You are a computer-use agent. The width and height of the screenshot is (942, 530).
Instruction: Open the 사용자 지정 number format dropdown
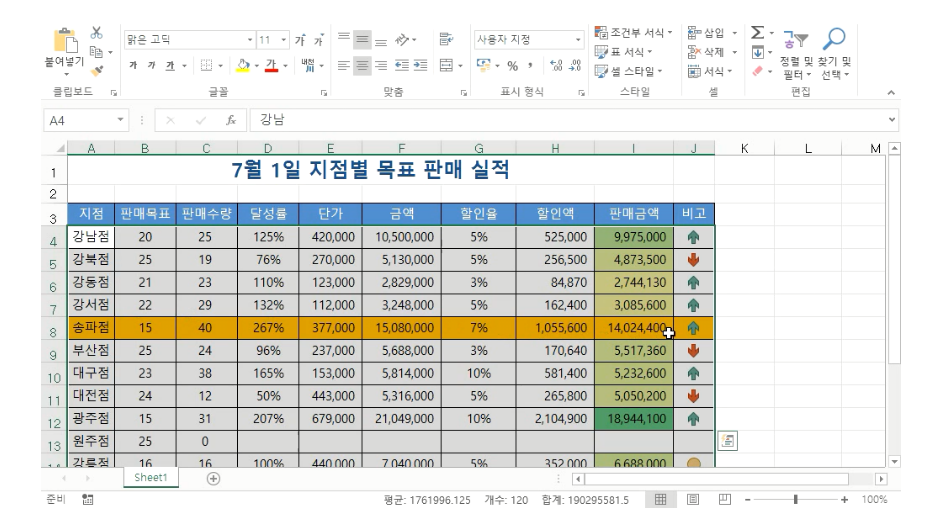pyautogui.click(x=578, y=40)
